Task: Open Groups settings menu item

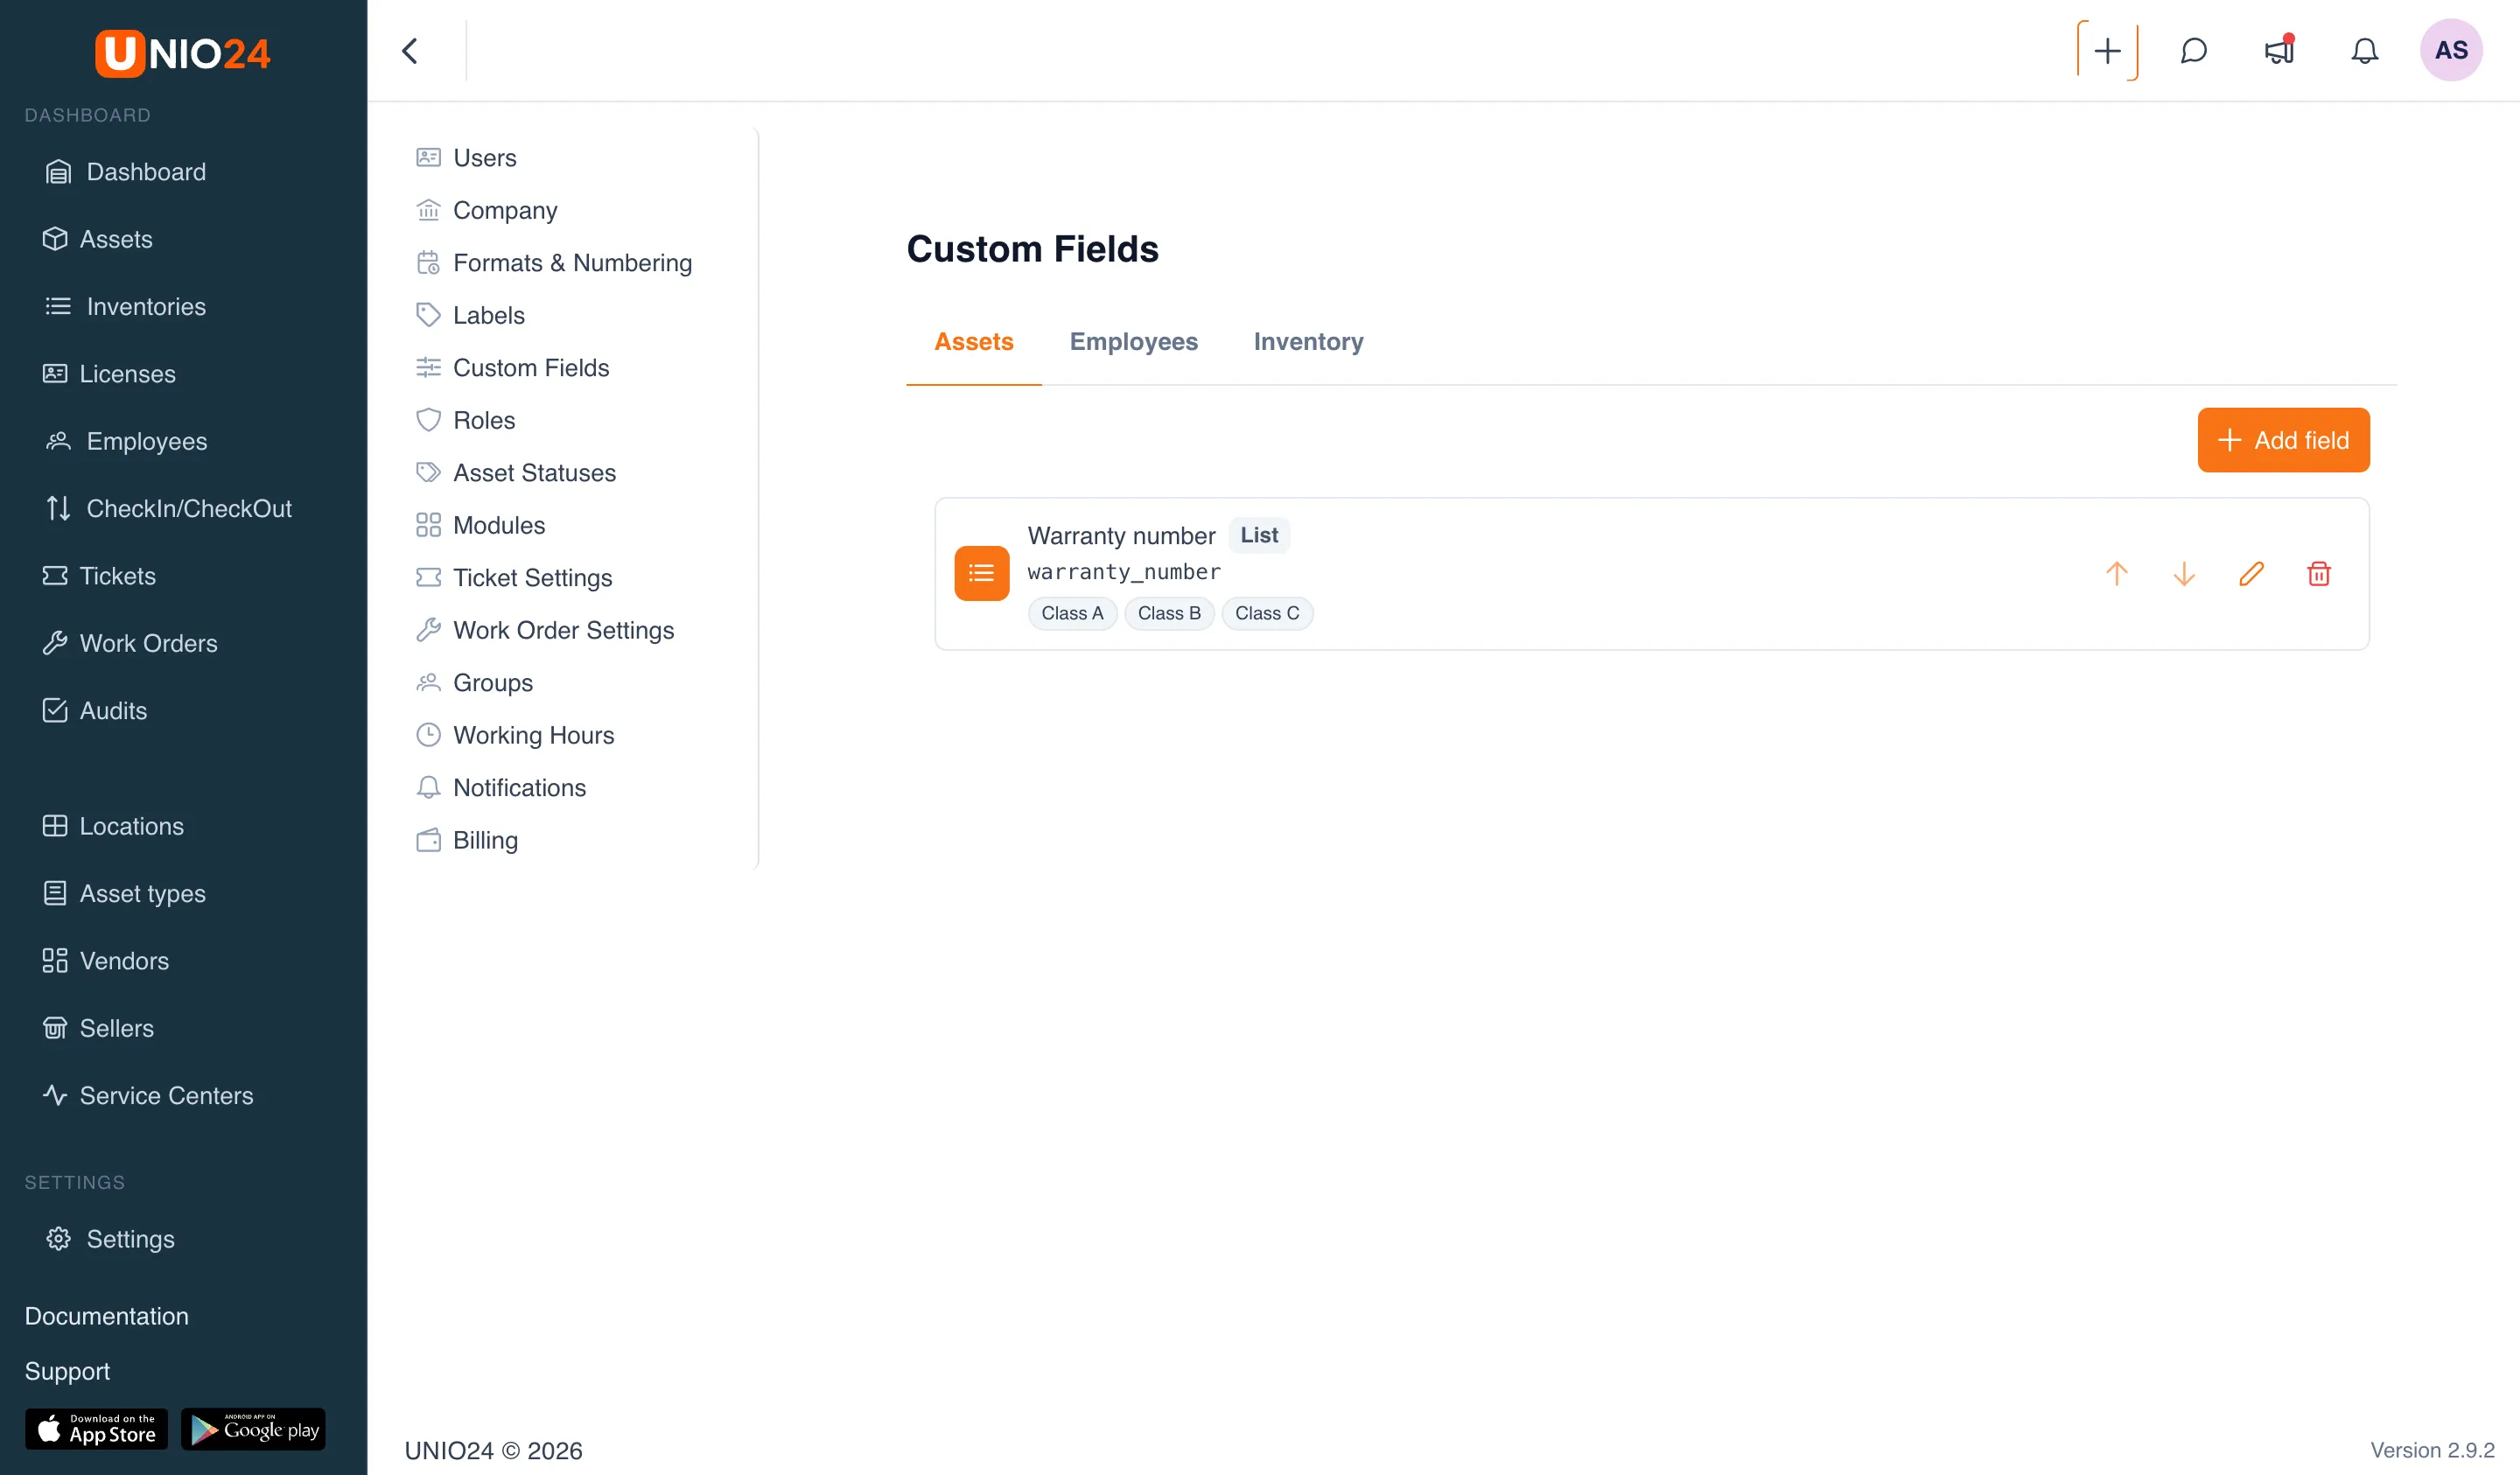Action: [474, 683]
